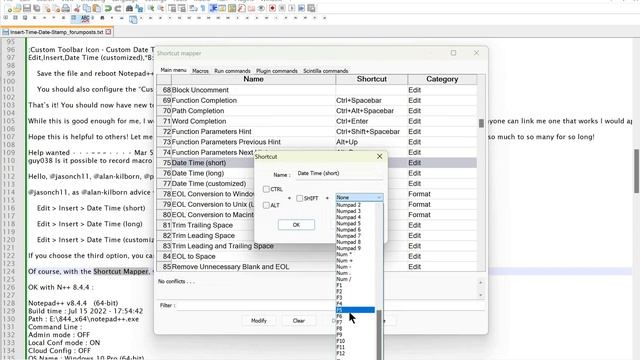This screenshot has width=640, height=360.
Task: Pick F1 from the key dropdown
Action: (x=355, y=285)
